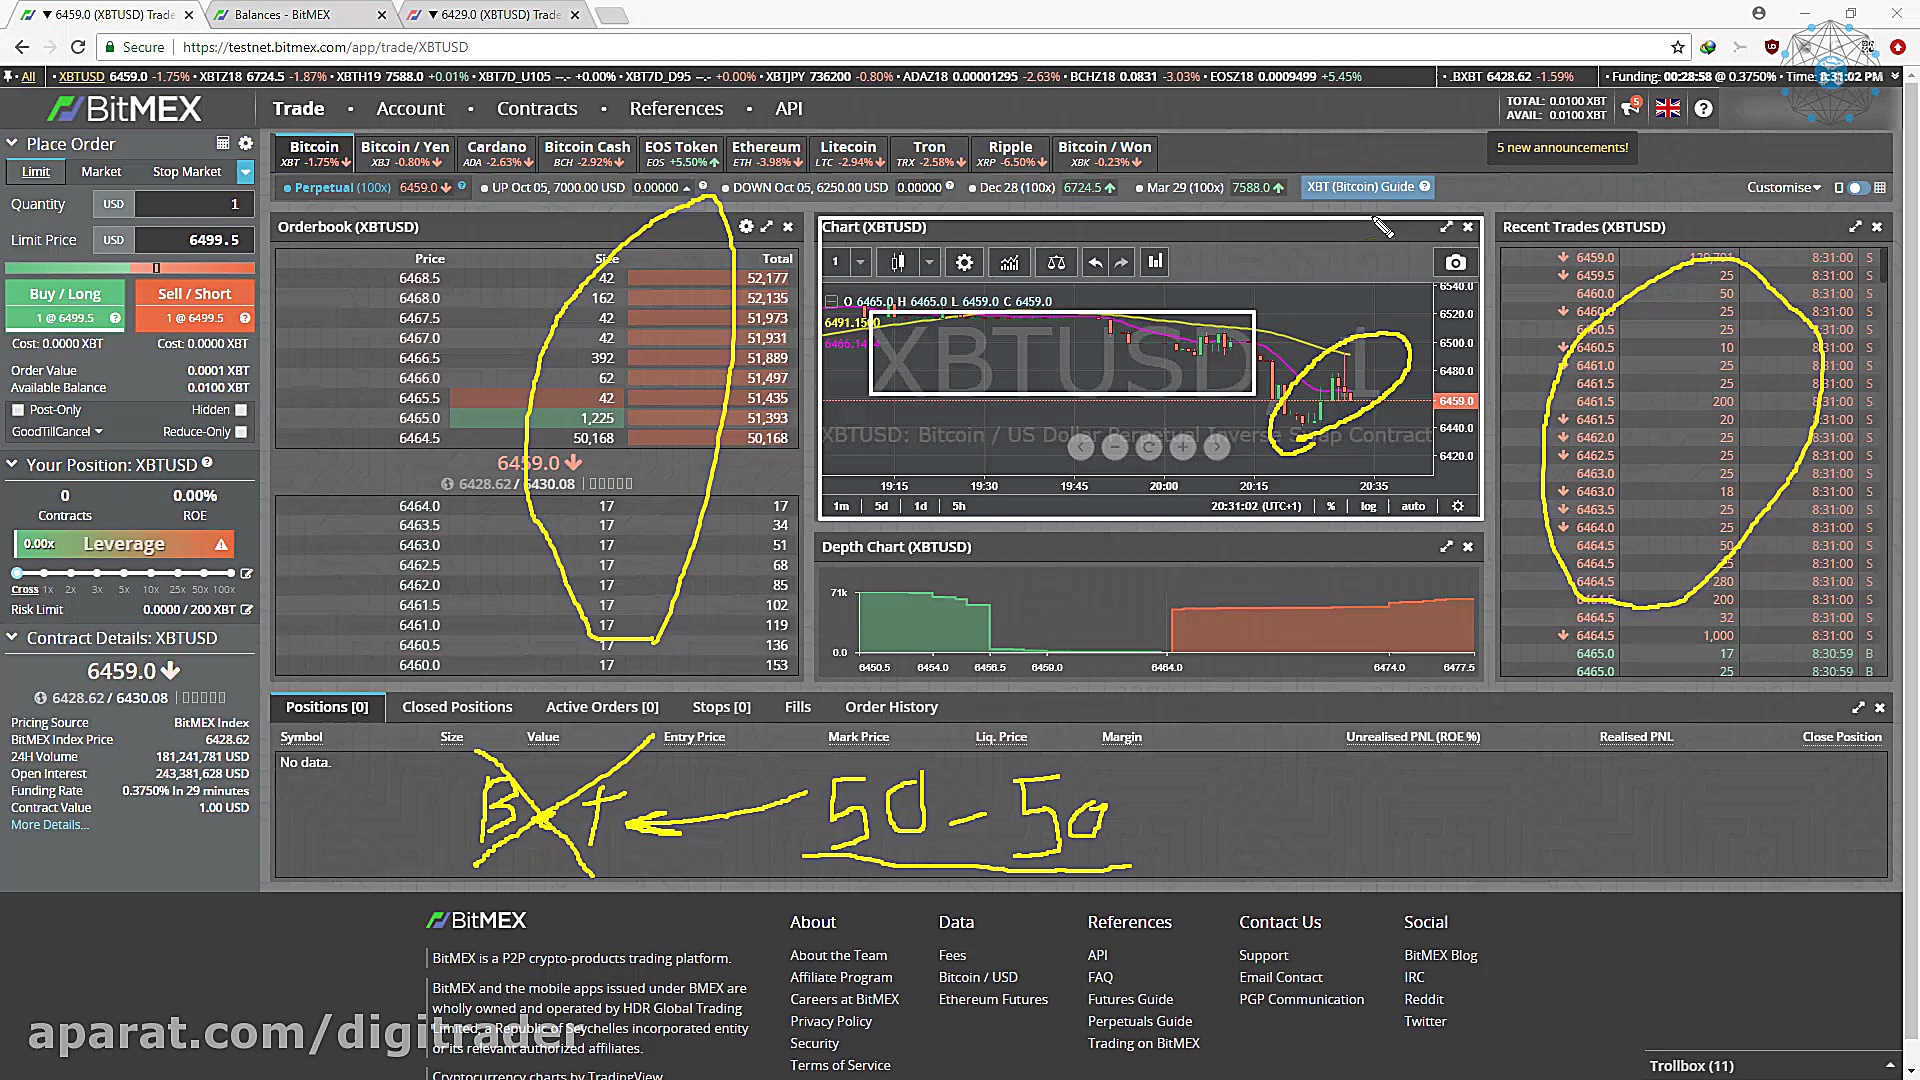Enable the Hidden order checkbox
The height and width of the screenshot is (1080, 1920).
pyautogui.click(x=241, y=410)
